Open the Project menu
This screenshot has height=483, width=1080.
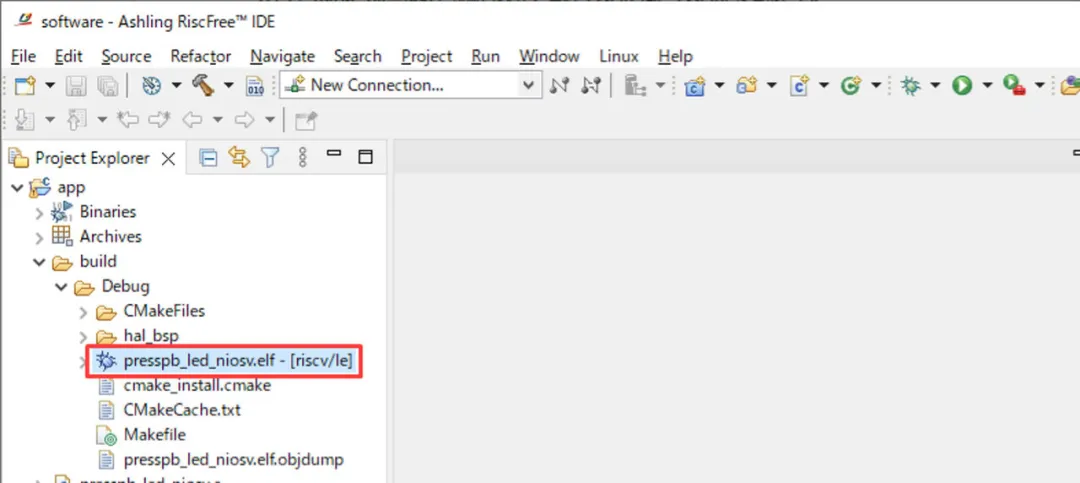point(426,56)
